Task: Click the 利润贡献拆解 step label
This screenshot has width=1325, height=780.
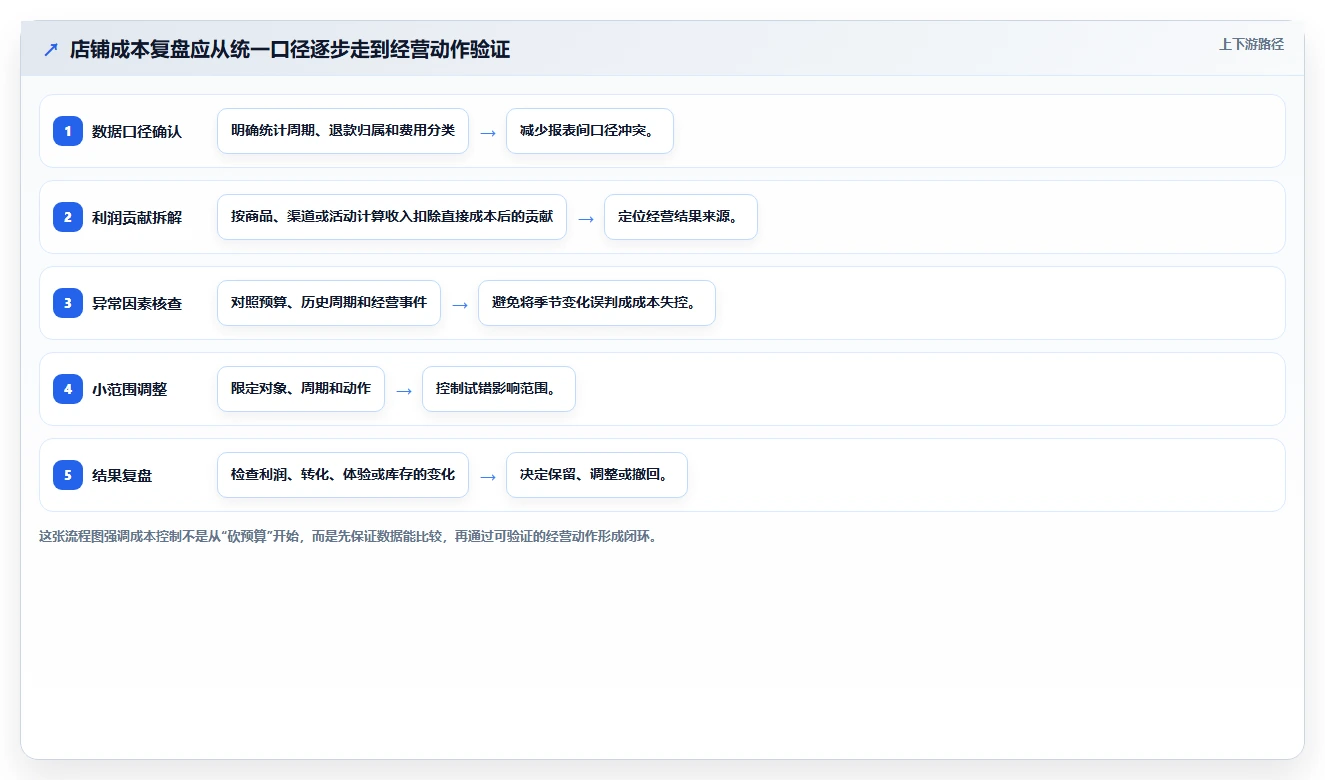Action: click(x=137, y=217)
